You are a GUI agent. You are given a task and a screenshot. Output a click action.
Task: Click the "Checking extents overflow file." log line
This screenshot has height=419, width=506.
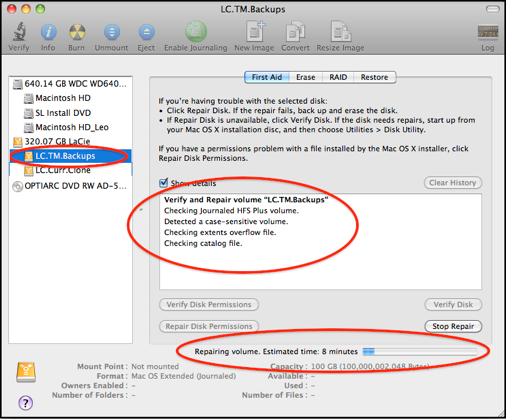220,232
